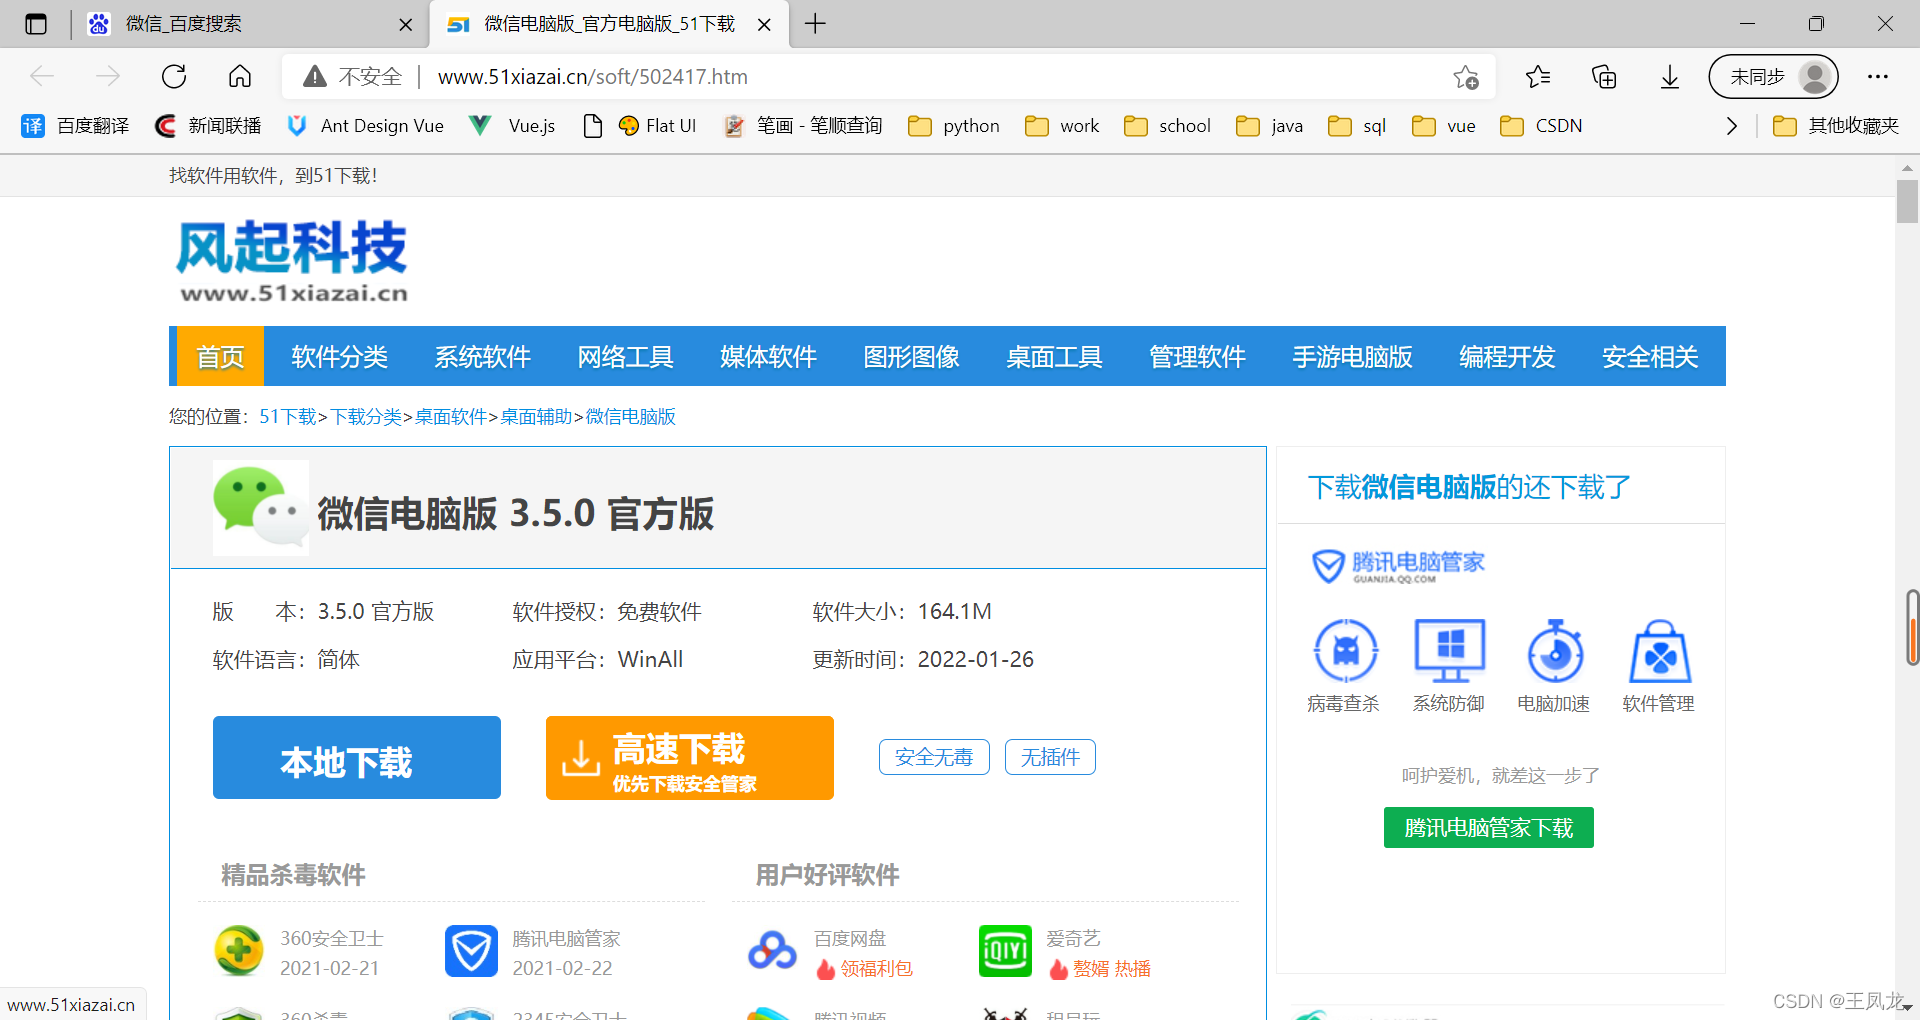Select 软件分类 in site navigation
Viewport: 1920px width, 1020px height.
coord(339,356)
